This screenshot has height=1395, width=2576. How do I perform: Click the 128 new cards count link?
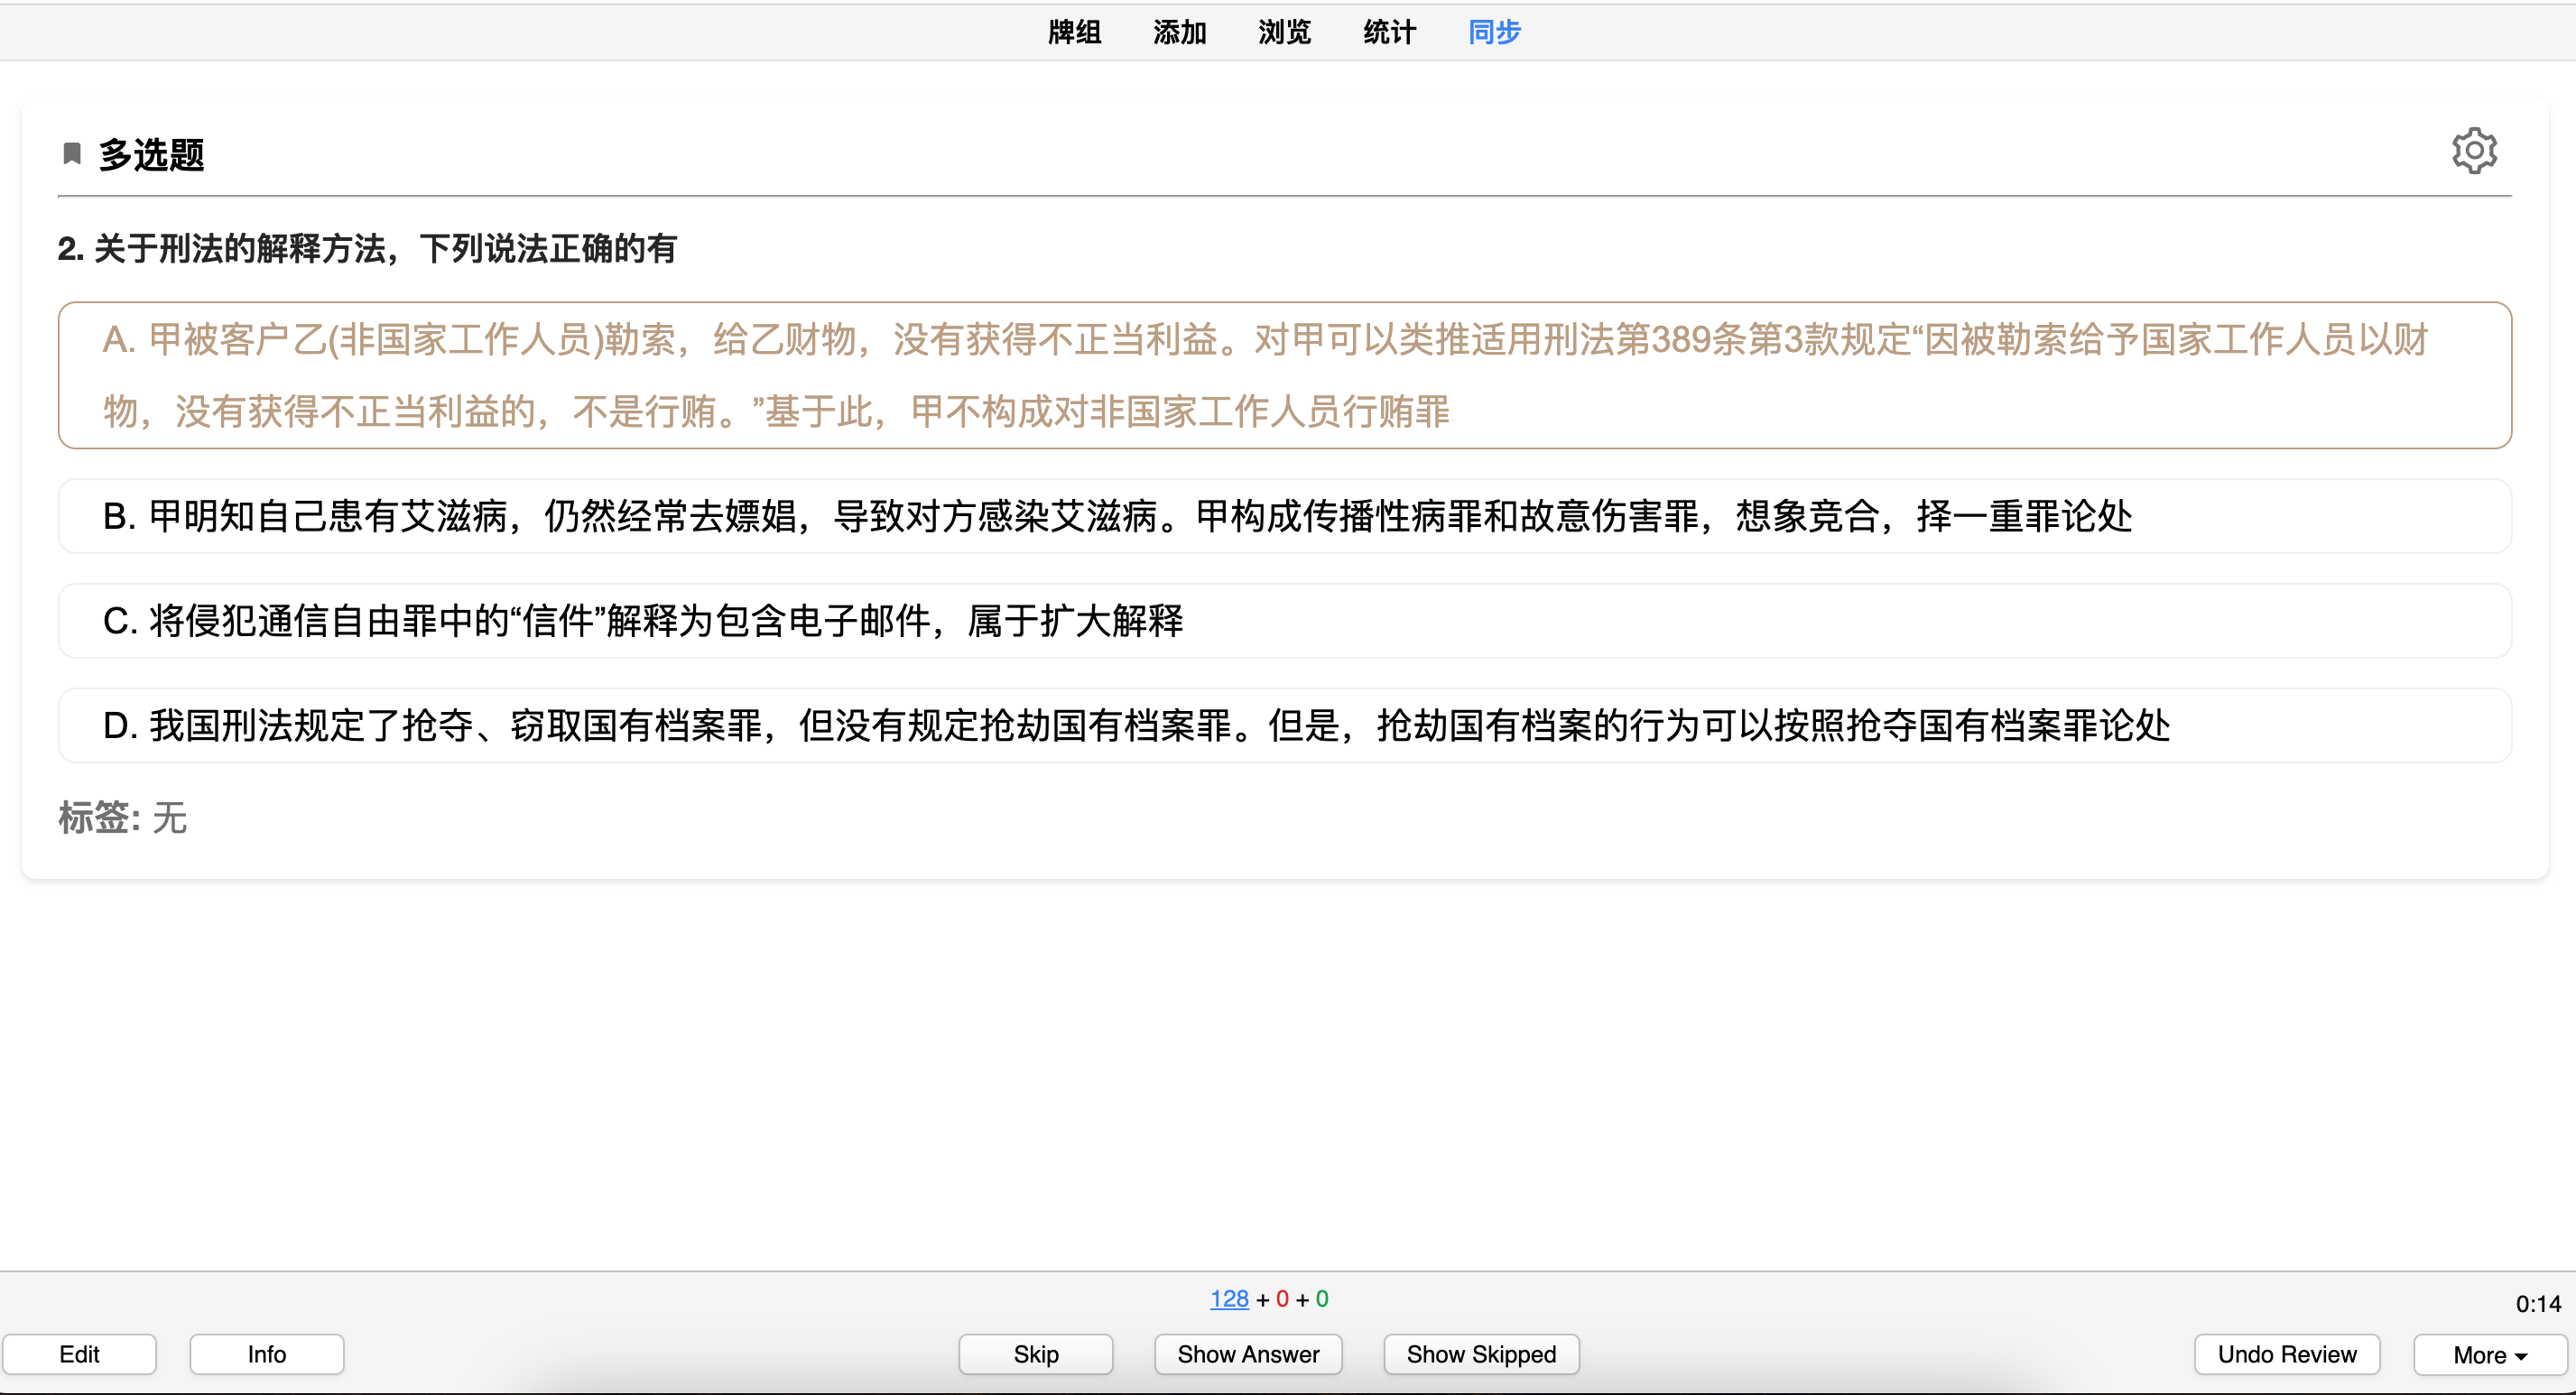(x=1229, y=1298)
